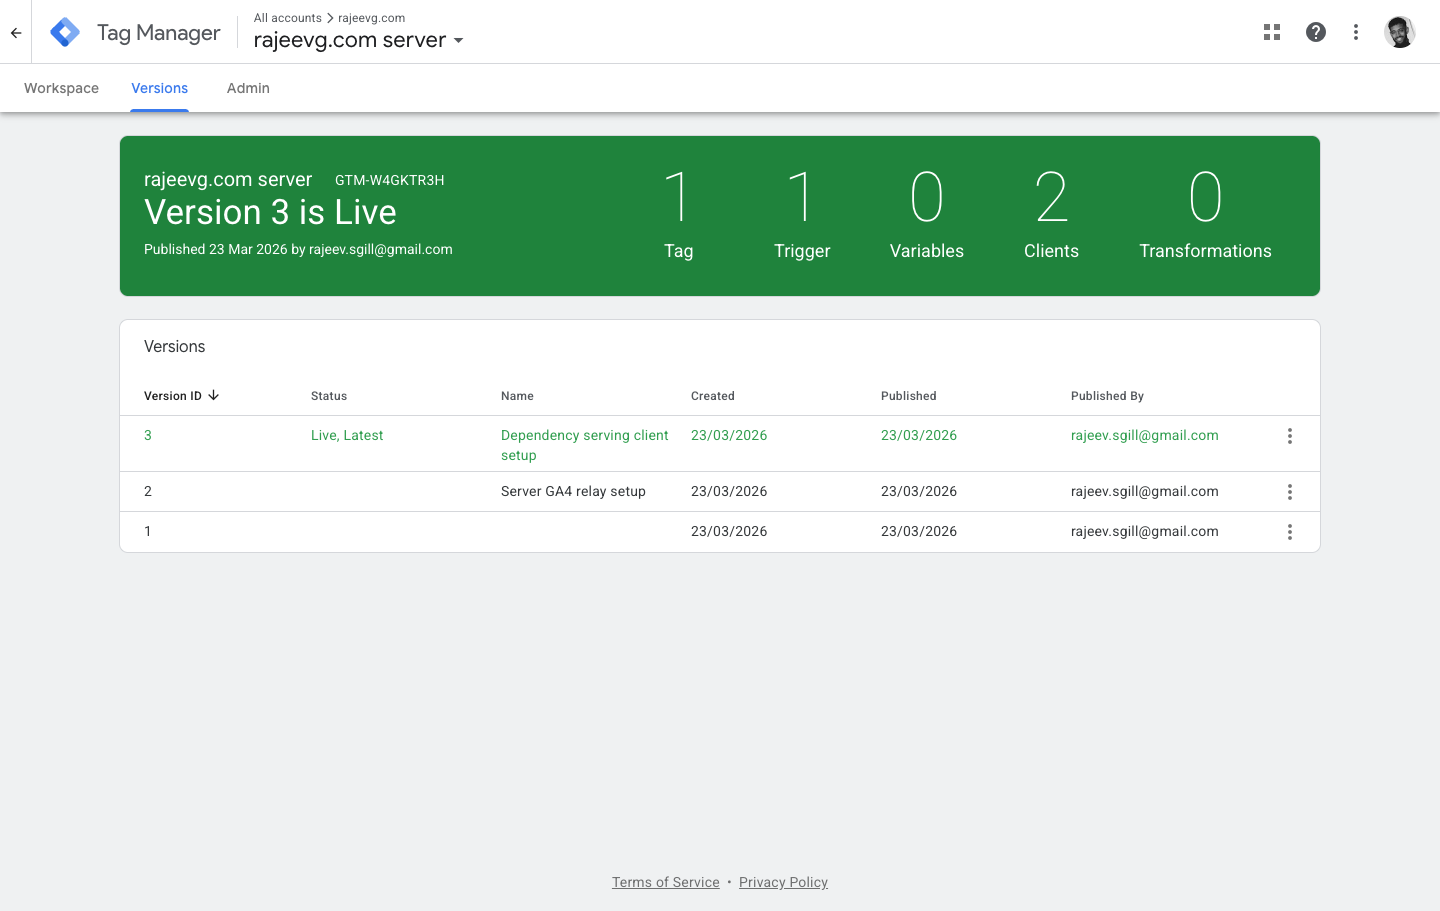This screenshot has width=1440, height=911.
Task: Open the top-bar overflow menu
Action: pos(1355,31)
